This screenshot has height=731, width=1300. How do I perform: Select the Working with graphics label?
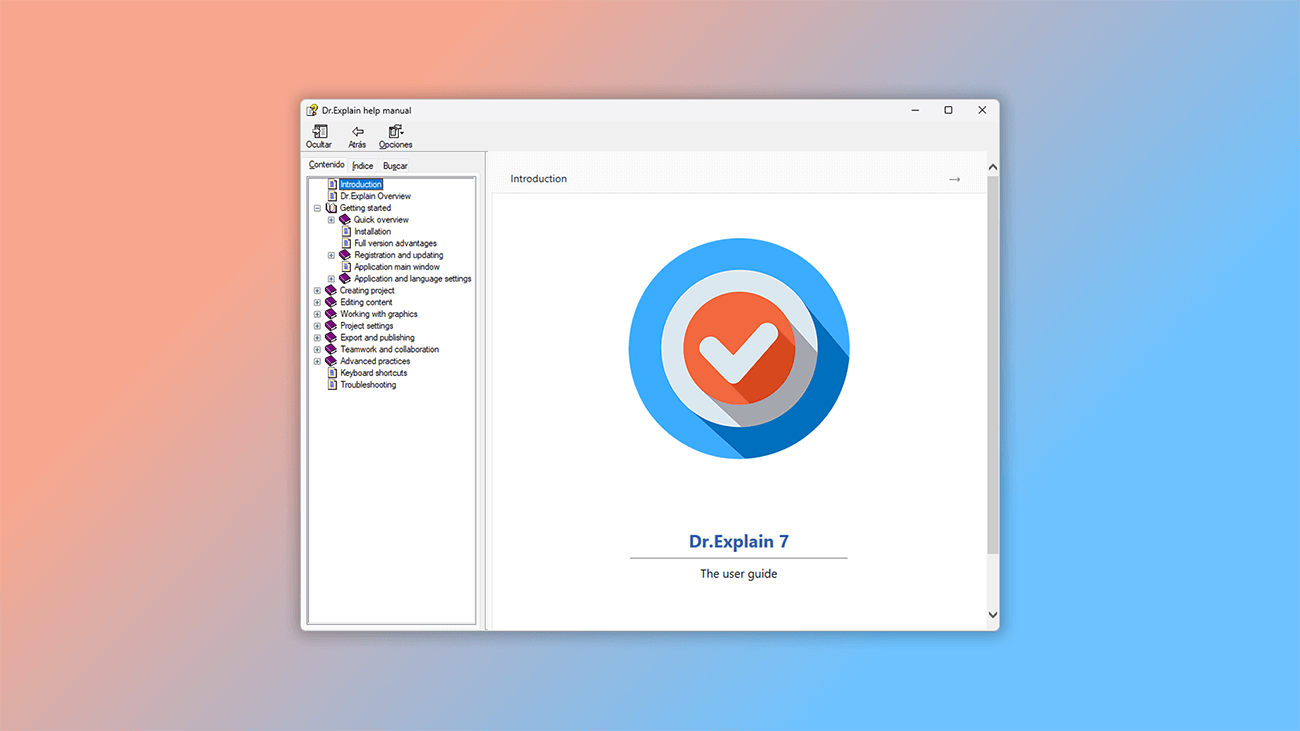click(x=379, y=314)
